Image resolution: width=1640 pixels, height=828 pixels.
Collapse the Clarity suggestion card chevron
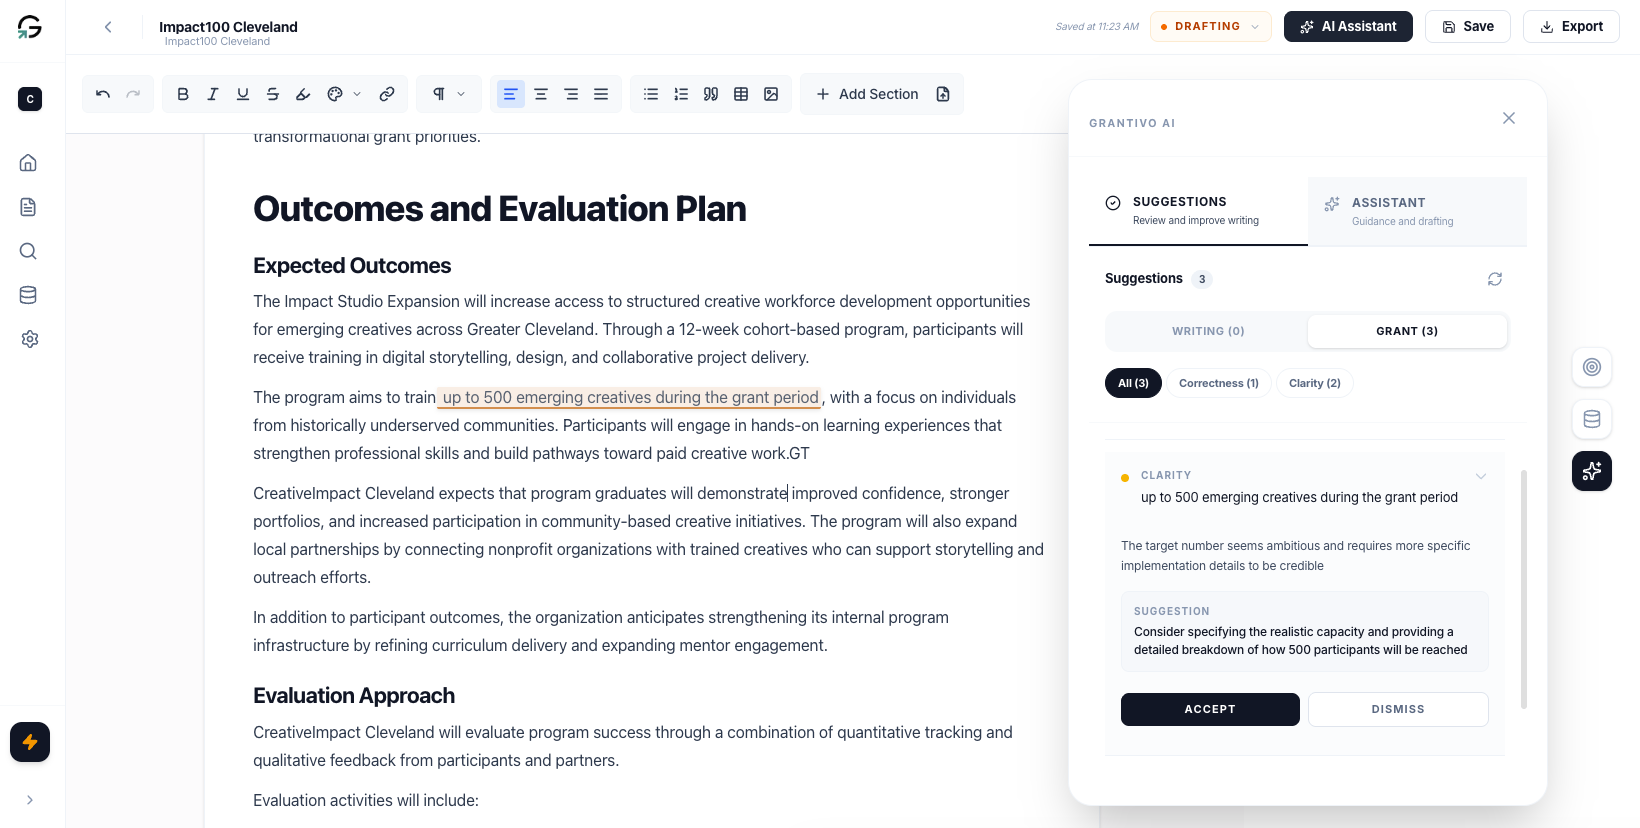tap(1480, 476)
